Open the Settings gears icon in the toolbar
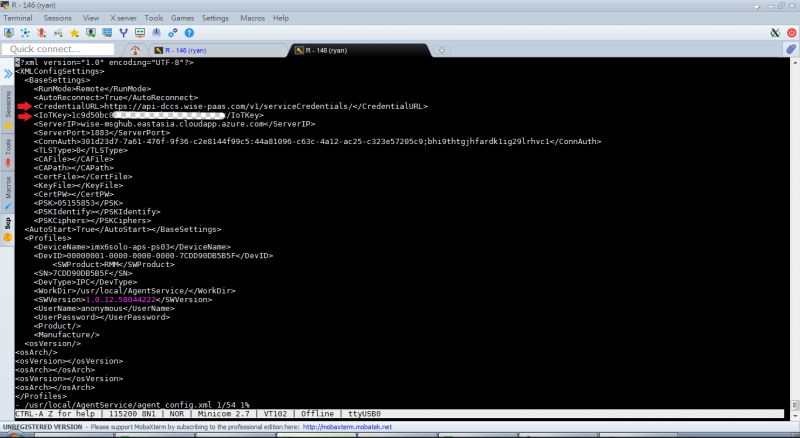The image size is (800, 438). point(171,32)
